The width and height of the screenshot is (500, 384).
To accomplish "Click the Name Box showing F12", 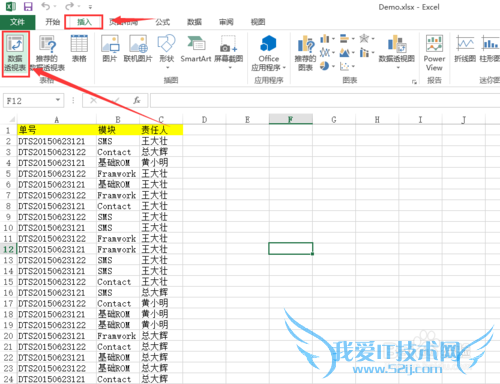I will pos(33,100).
